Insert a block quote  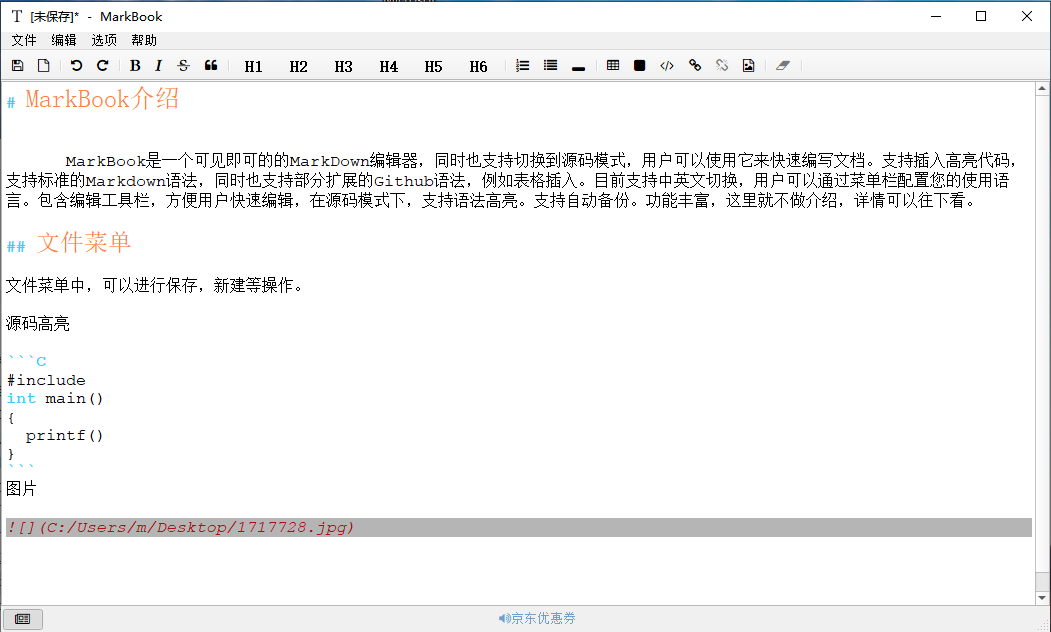click(211, 66)
